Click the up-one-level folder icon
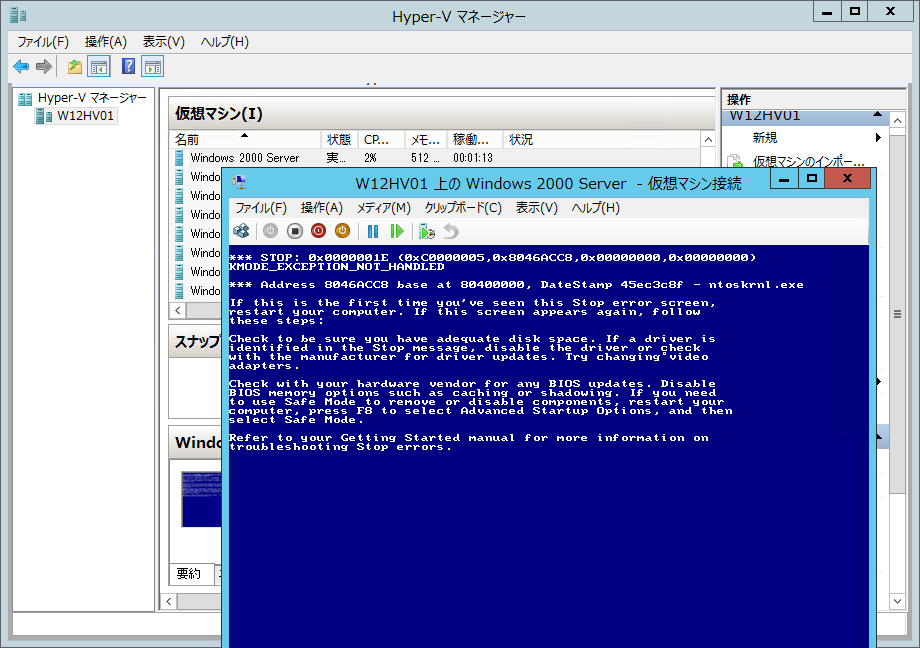Viewport: 920px width, 648px height. click(x=75, y=67)
